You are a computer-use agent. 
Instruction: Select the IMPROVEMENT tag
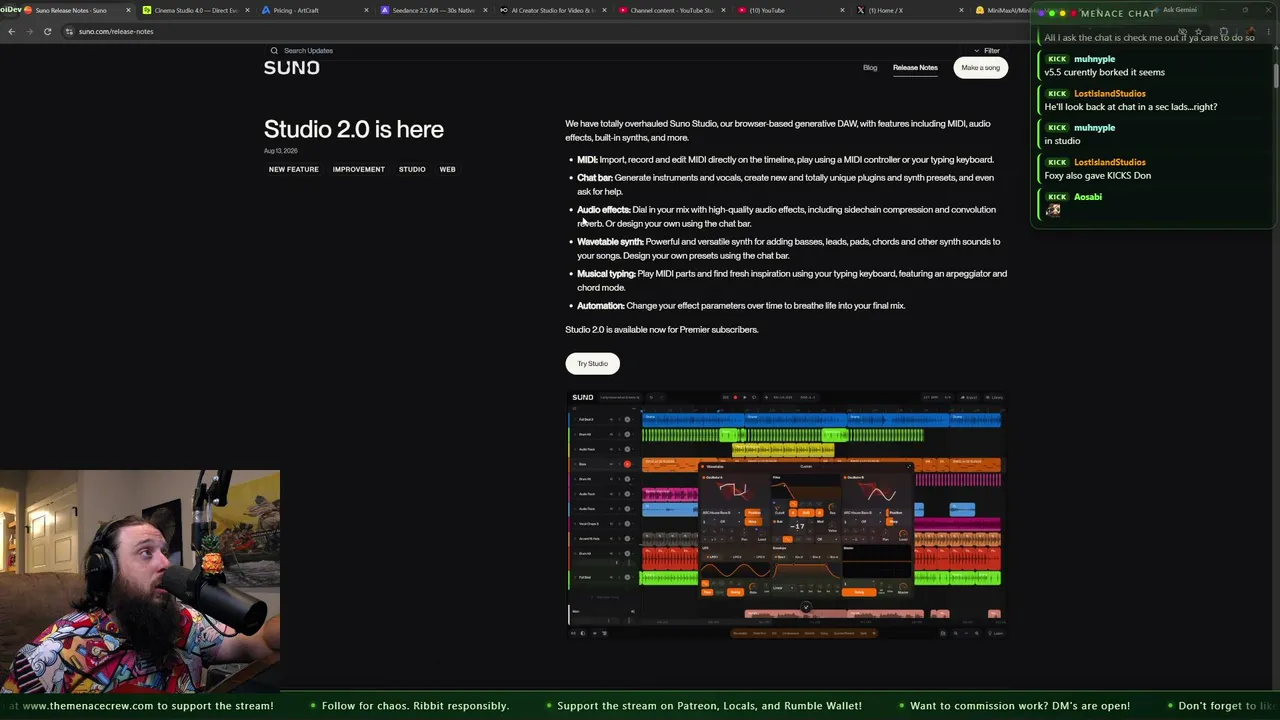pos(358,170)
